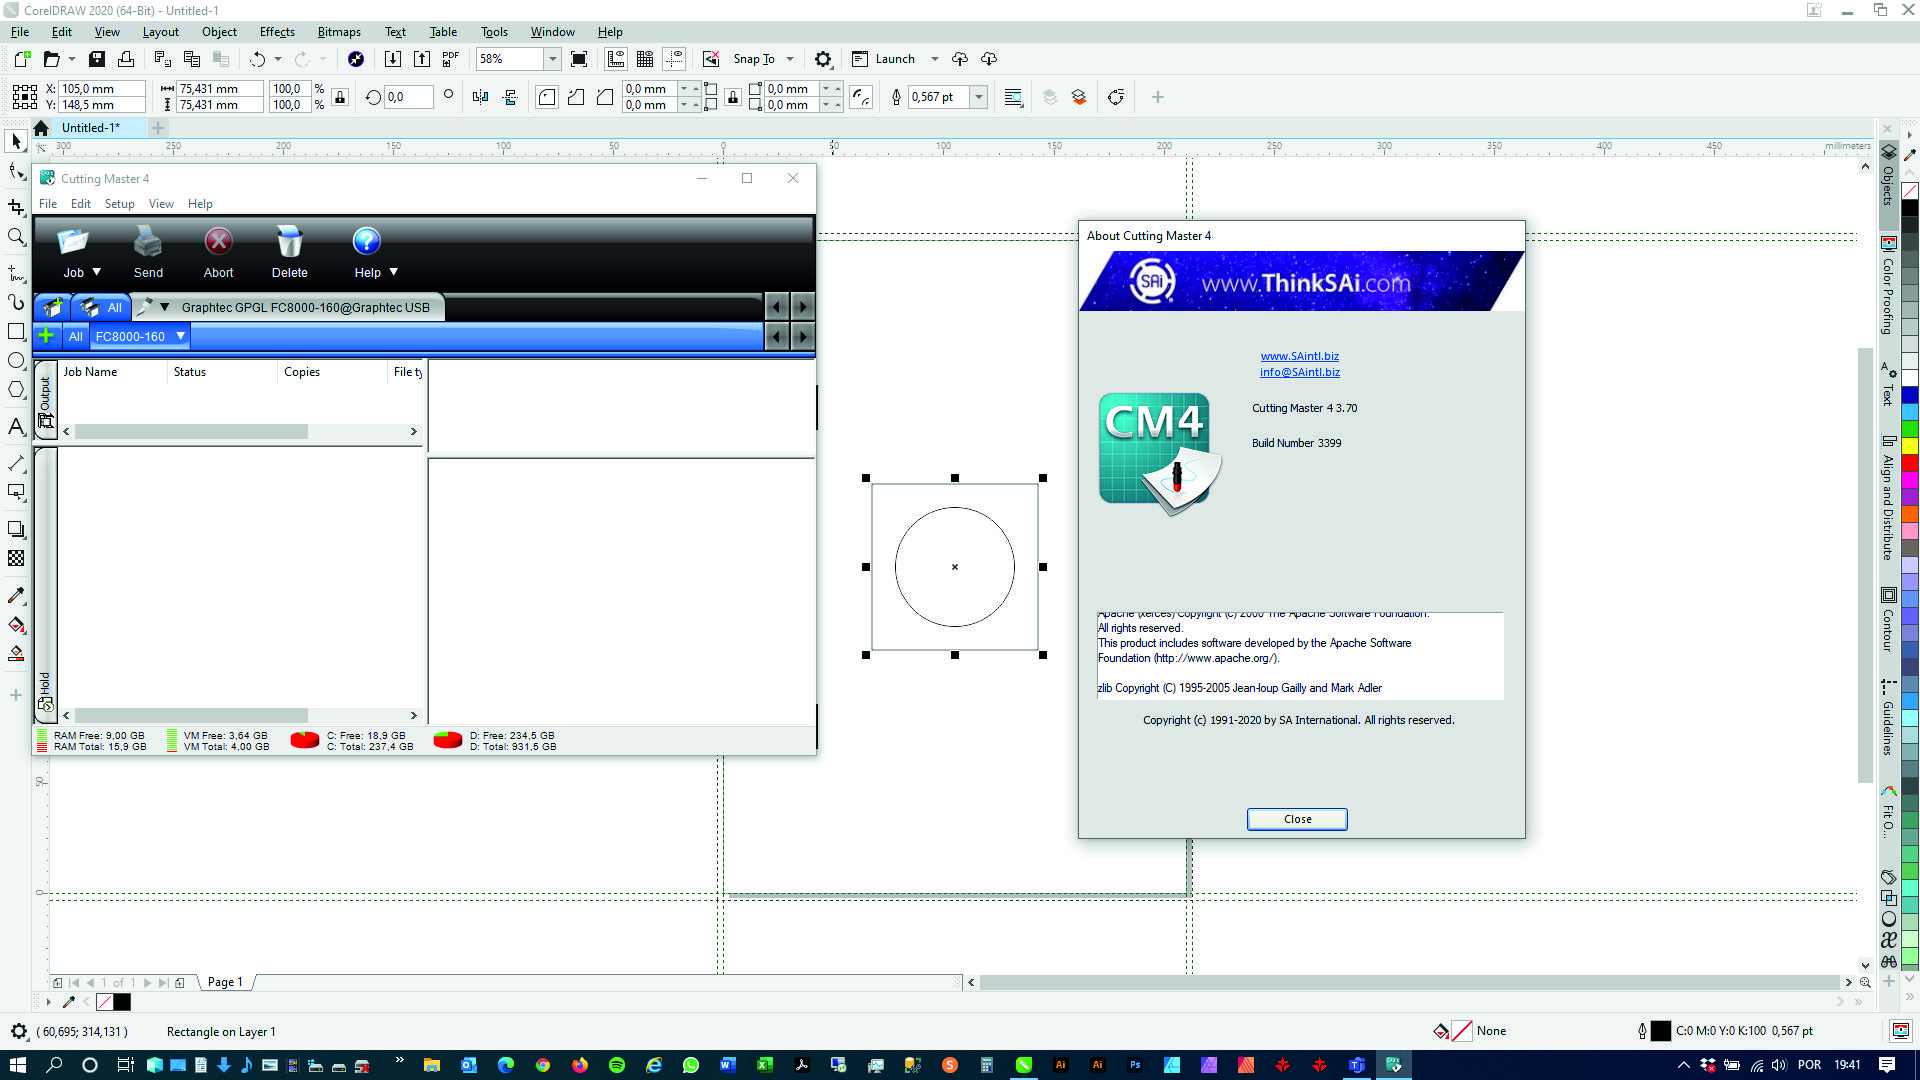This screenshot has width=1920, height=1080.
Task: Select the Ellipse tool
Action: coord(16,361)
